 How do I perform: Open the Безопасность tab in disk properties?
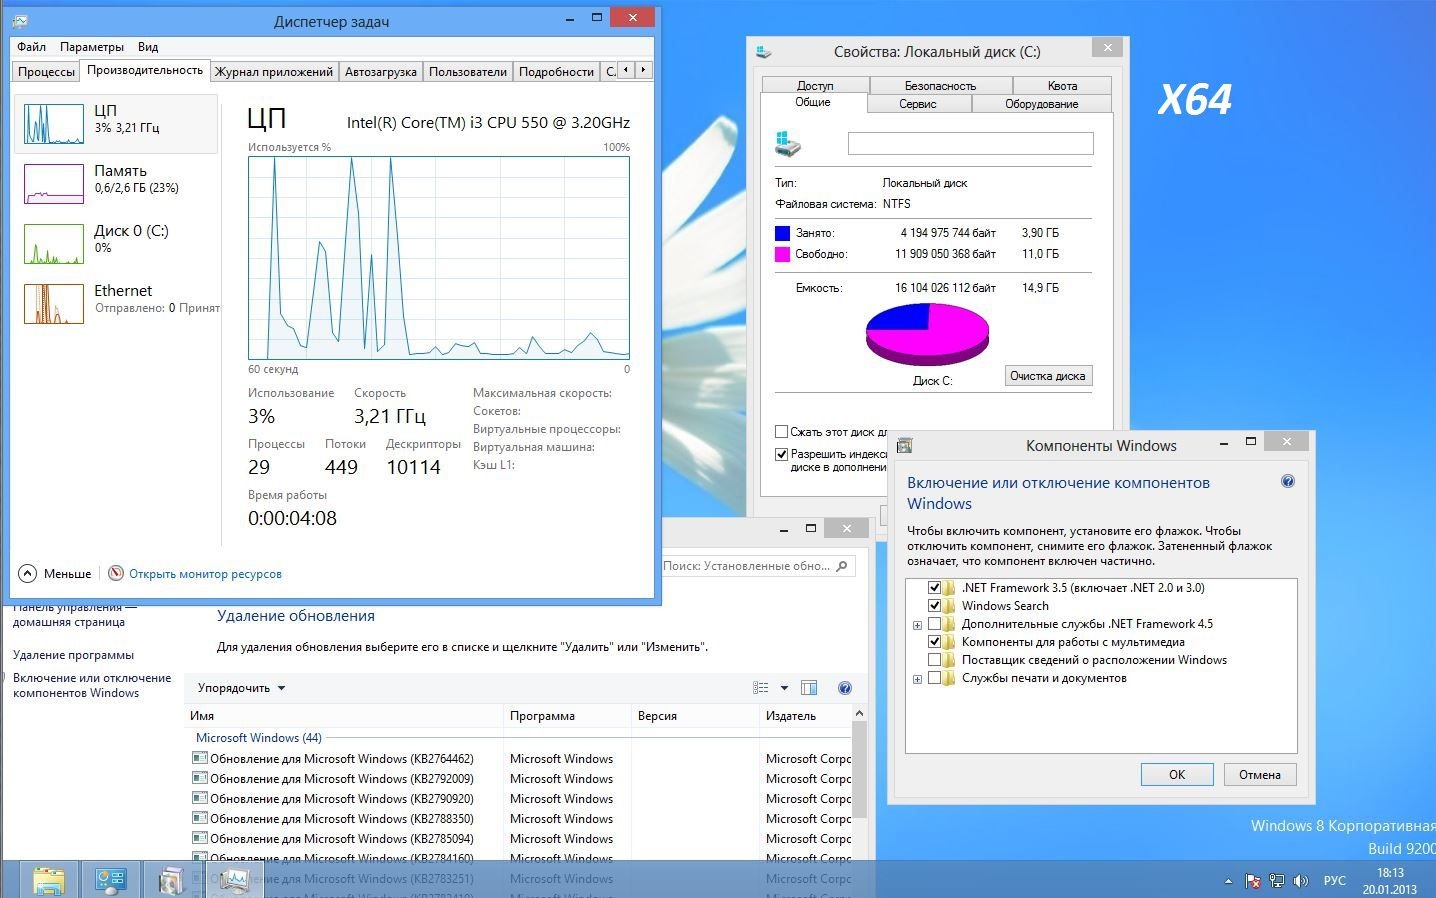[x=940, y=85]
